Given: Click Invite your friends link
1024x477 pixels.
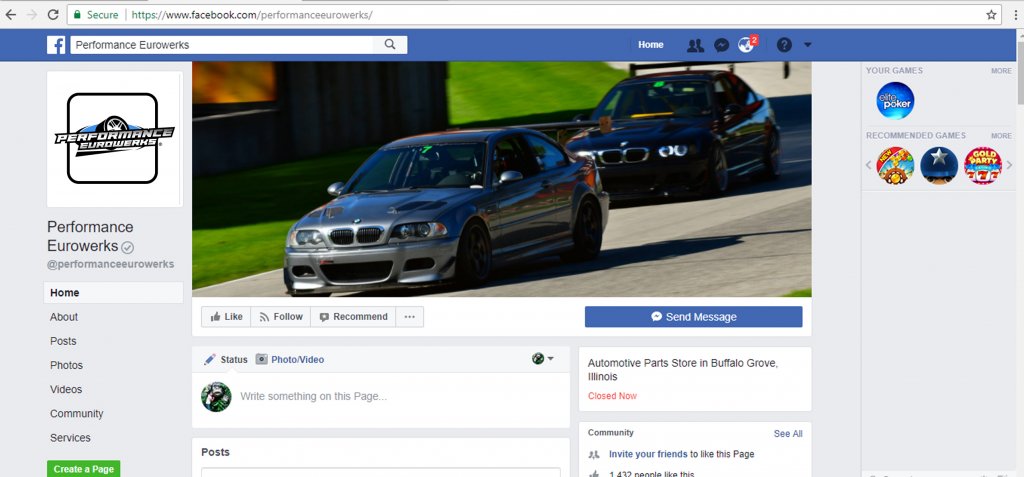Looking at the screenshot, I should (648, 454).
